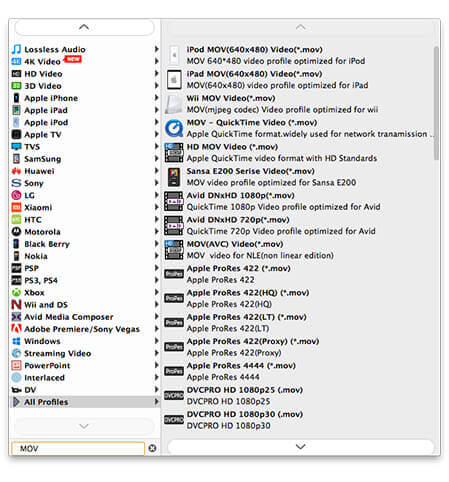This screenshot has height=482, width=449.
Task: Choose iPod MOV(640x480) Video profile
Action: tap(298, 55)
